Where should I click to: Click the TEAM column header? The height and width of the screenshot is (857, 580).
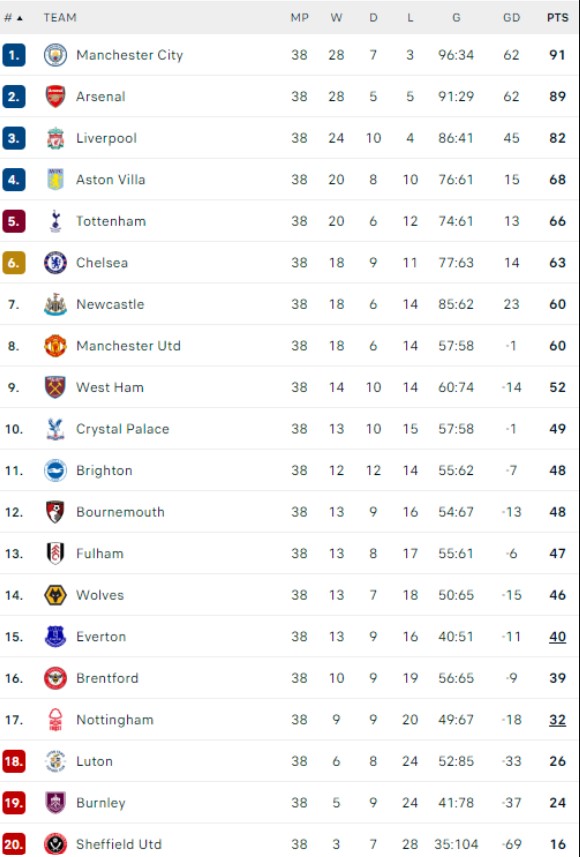[60, 18]
